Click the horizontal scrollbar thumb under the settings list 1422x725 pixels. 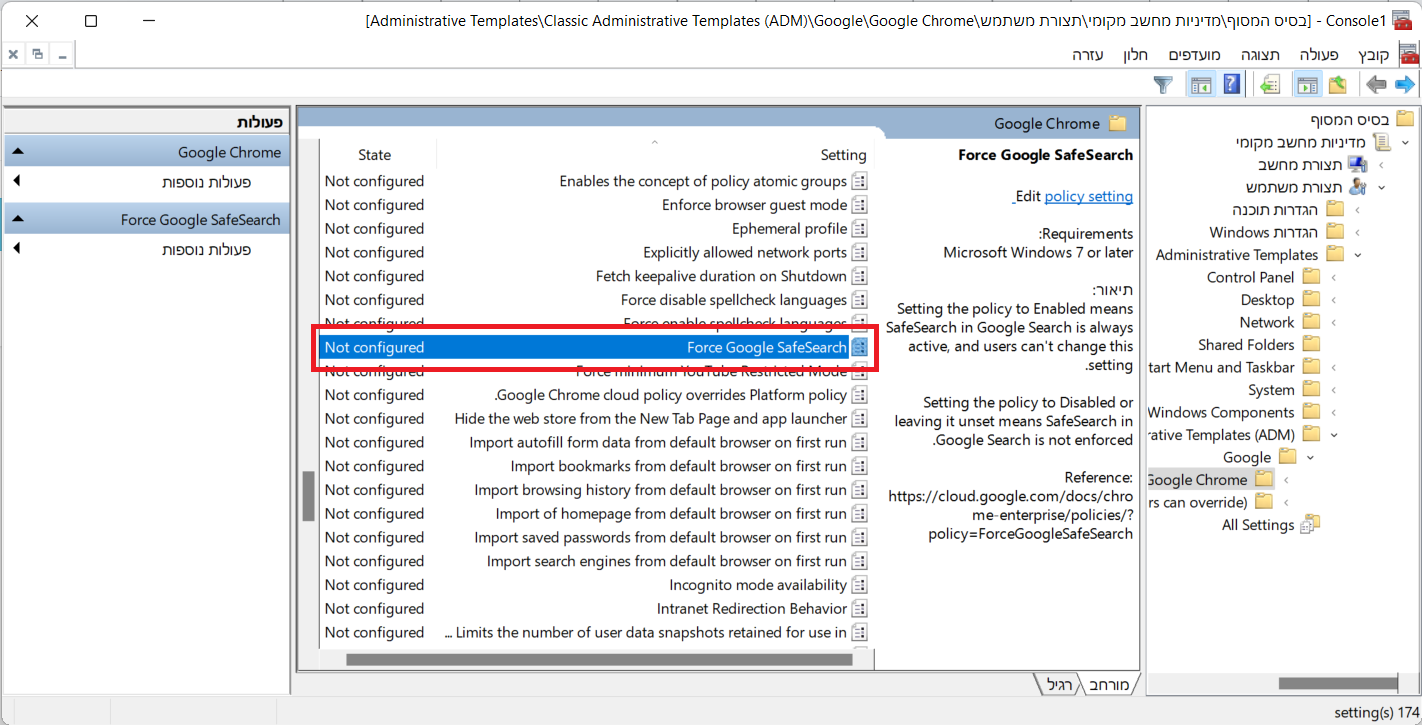(599, 660)
